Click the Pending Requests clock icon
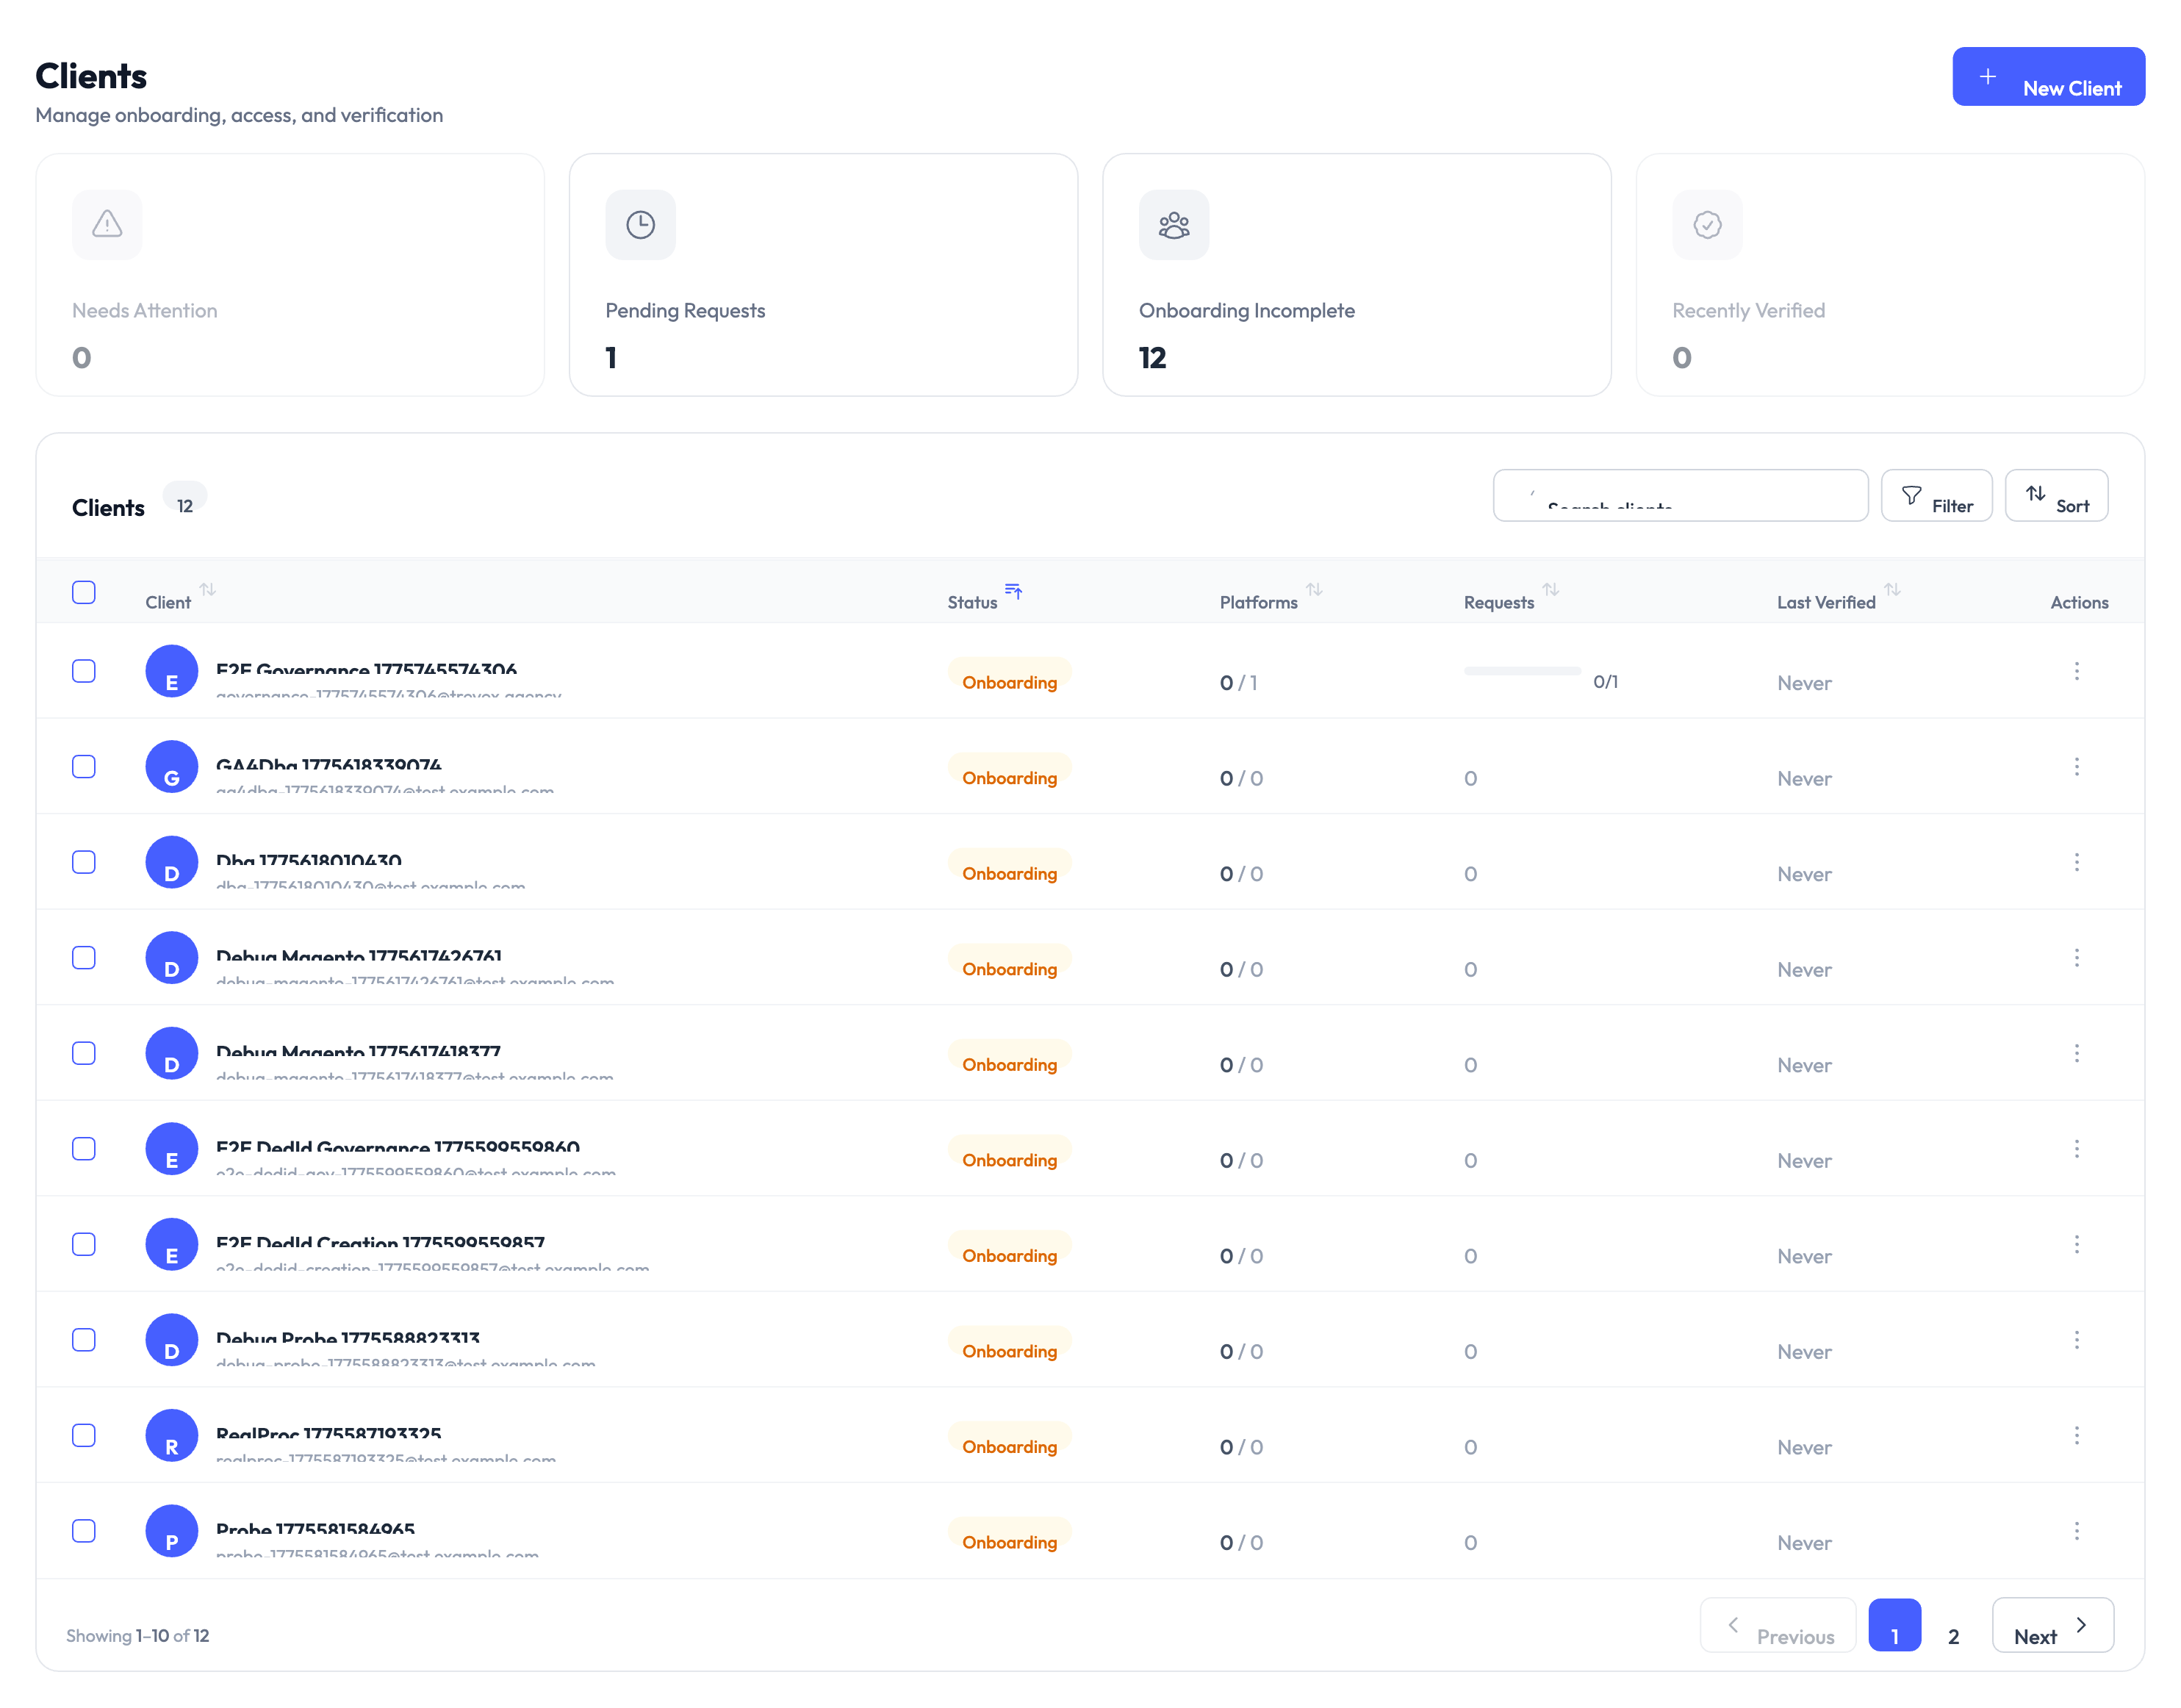The width and height of the screenshot is (2181, 1708). tap(640, 225)
